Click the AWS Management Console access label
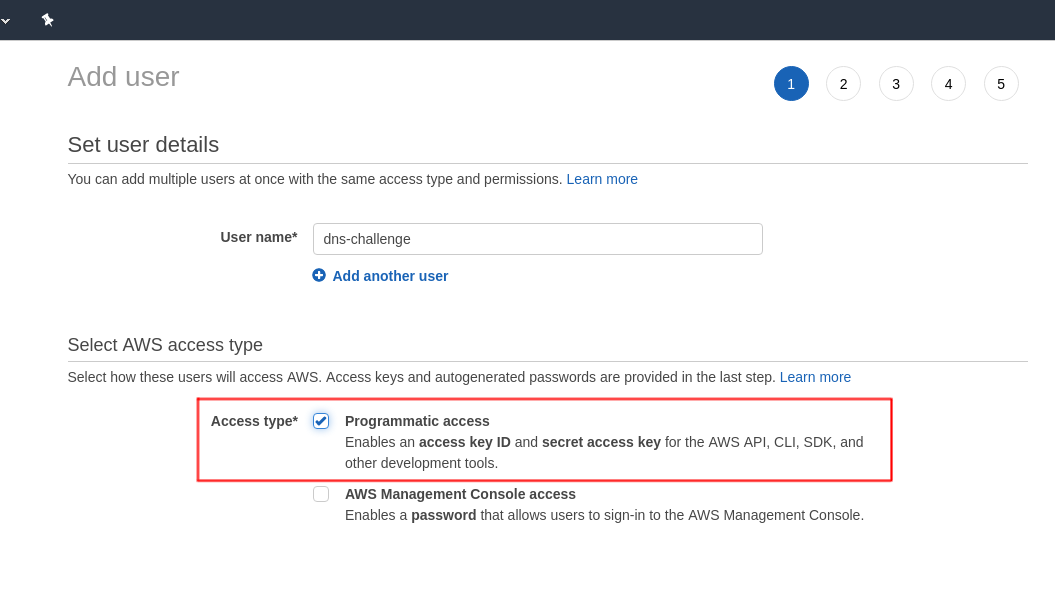 tap(460, 494)
